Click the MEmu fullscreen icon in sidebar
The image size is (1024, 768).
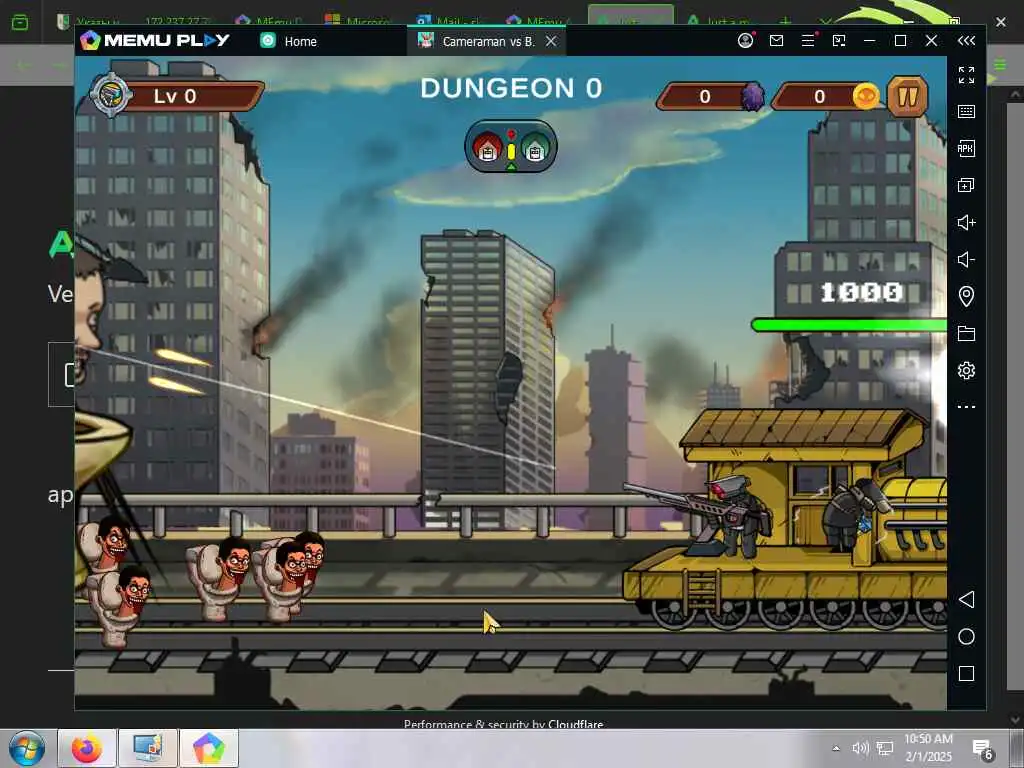pos(966,75)
